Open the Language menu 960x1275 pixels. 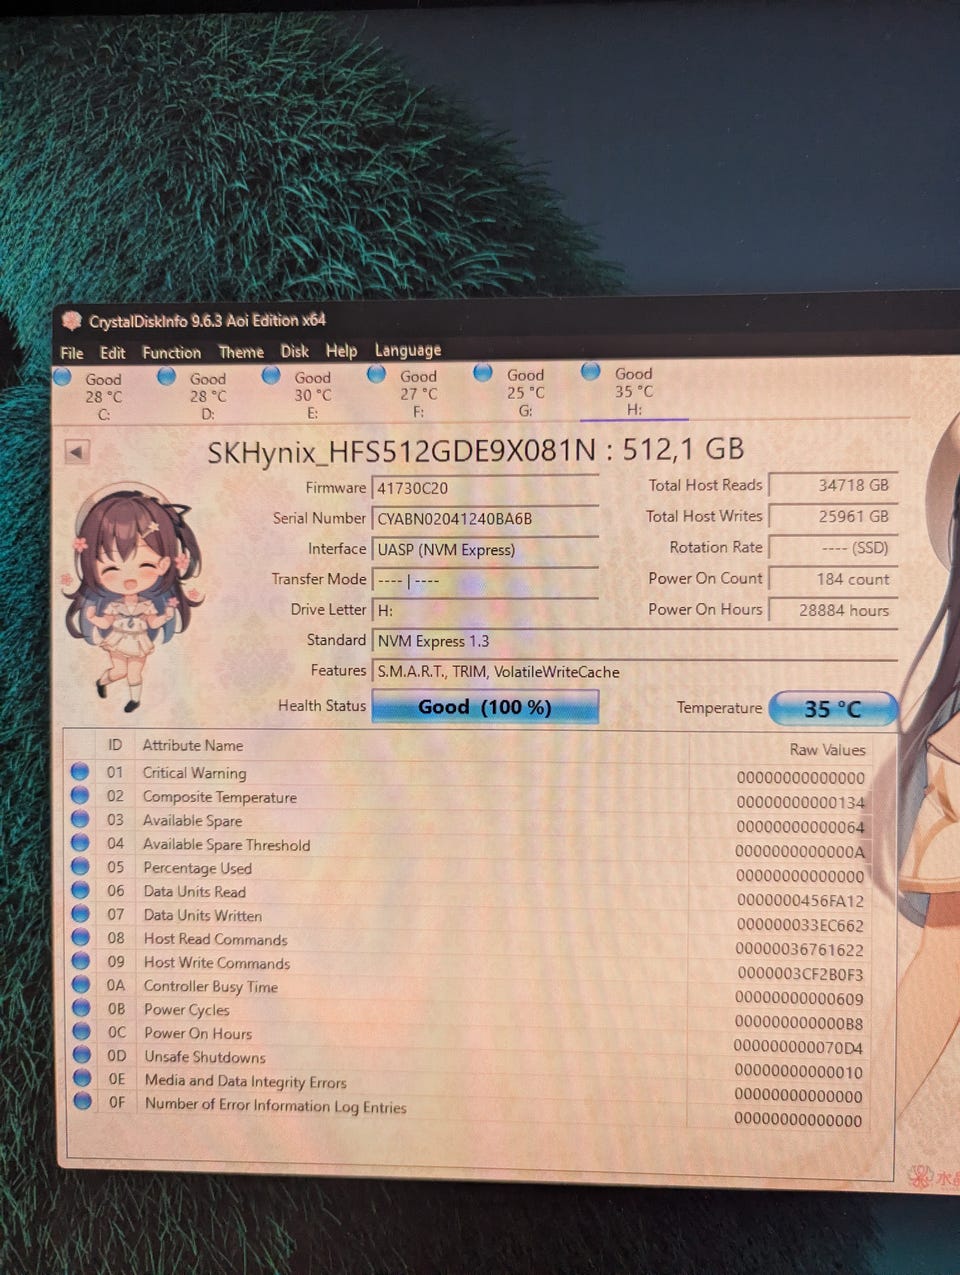pyautogui.click(x=408, y=350)
